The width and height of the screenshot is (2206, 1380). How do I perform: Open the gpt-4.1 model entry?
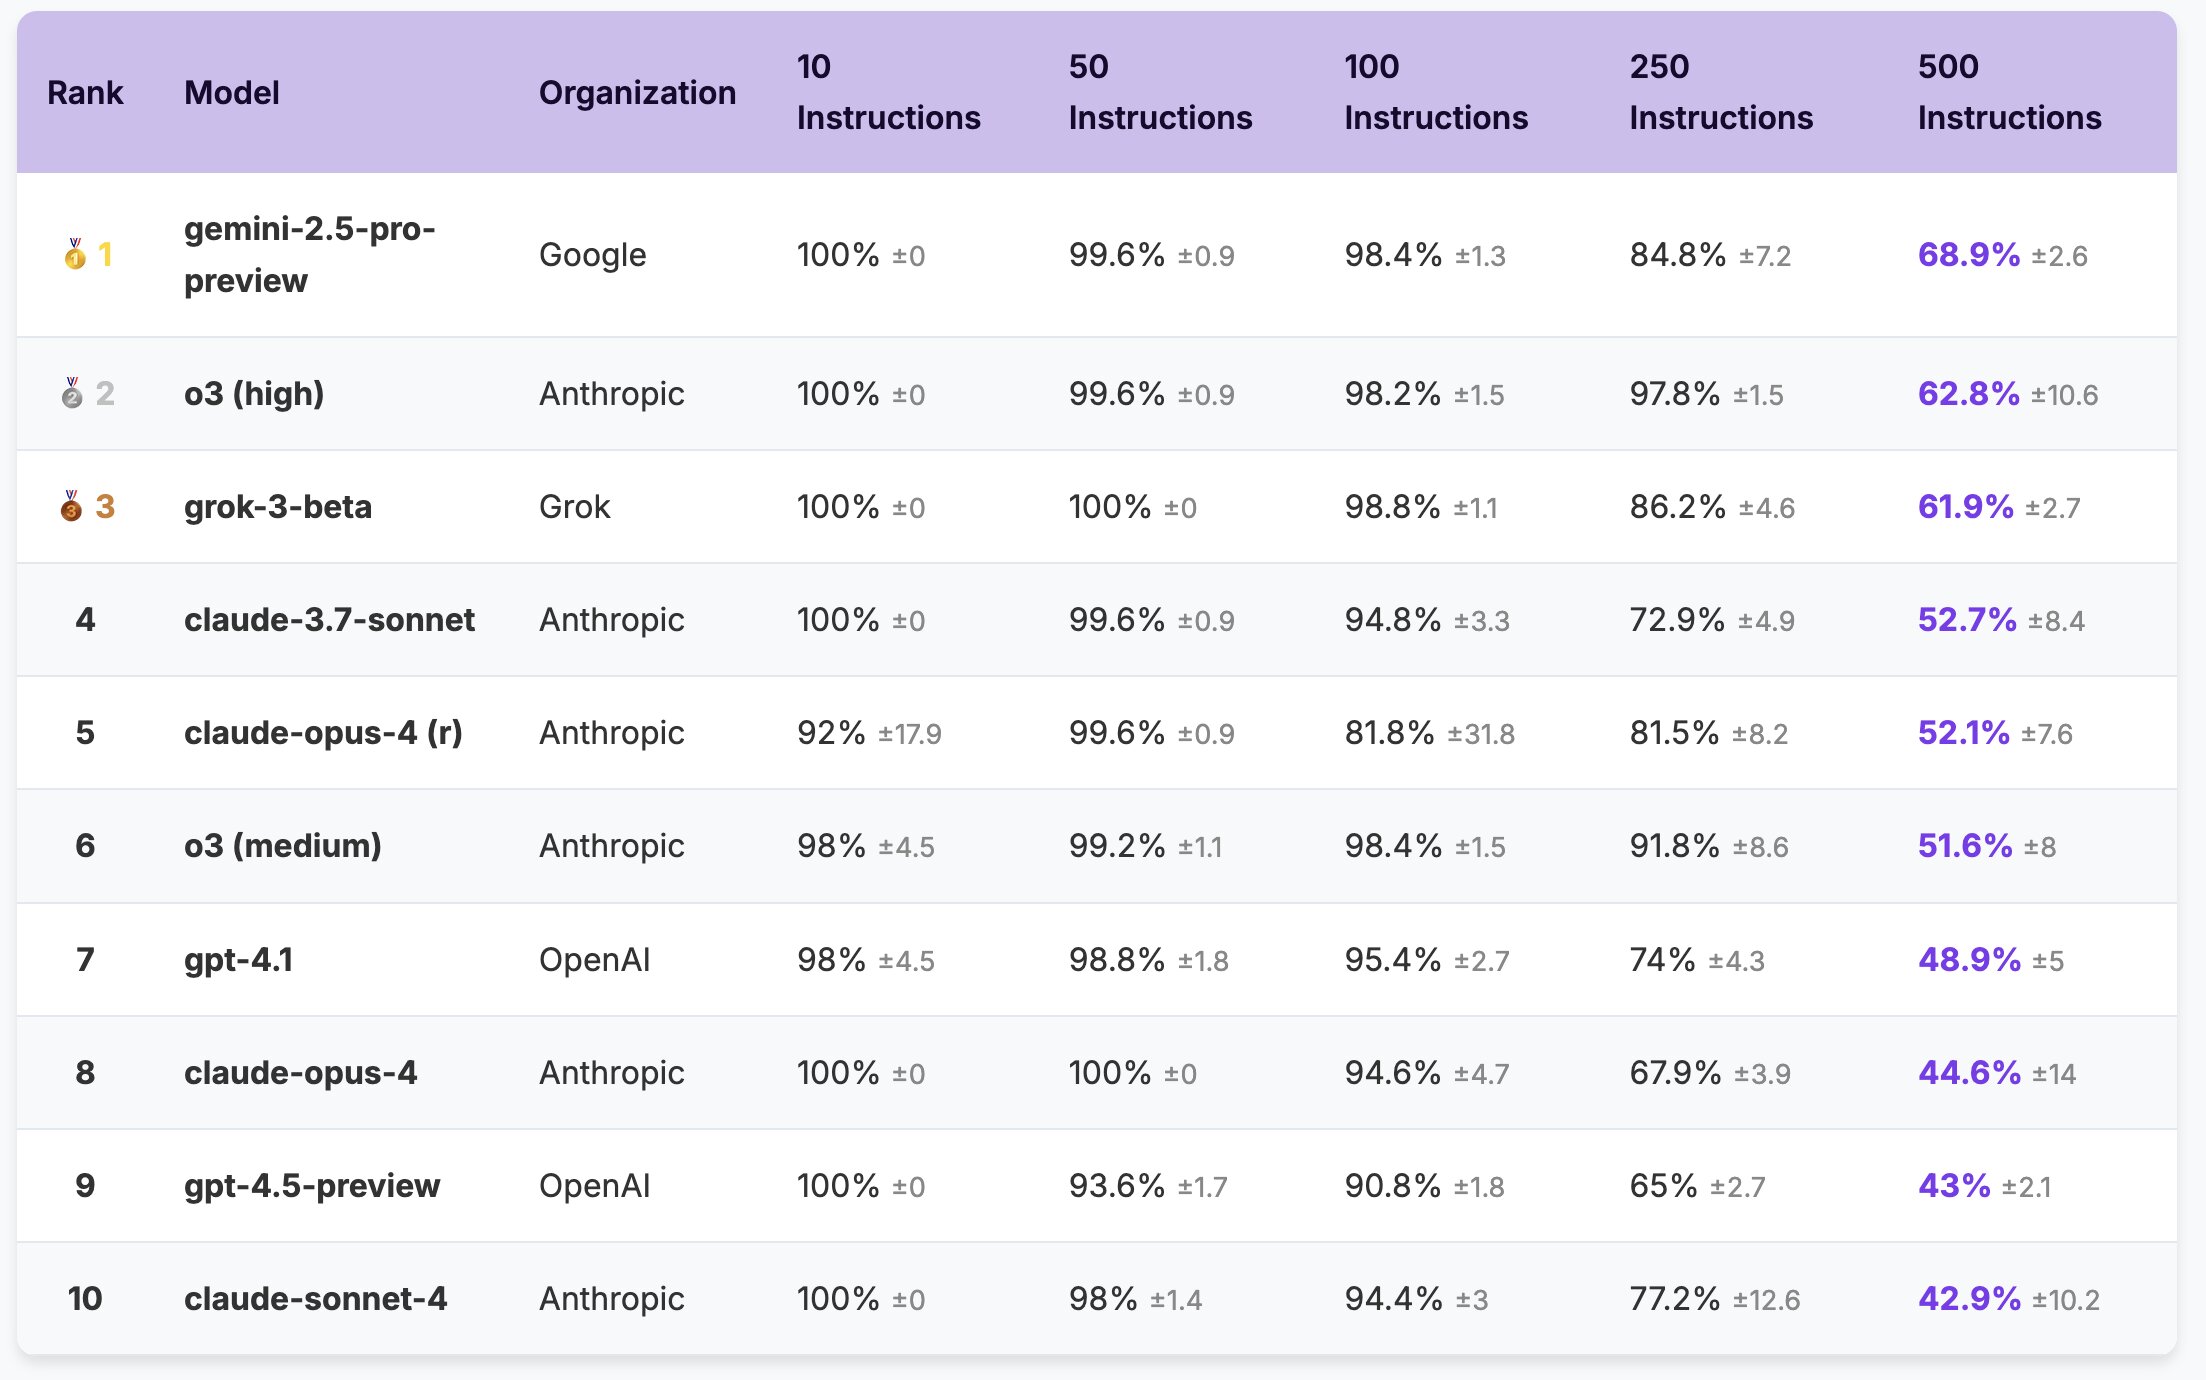point(239,959)
